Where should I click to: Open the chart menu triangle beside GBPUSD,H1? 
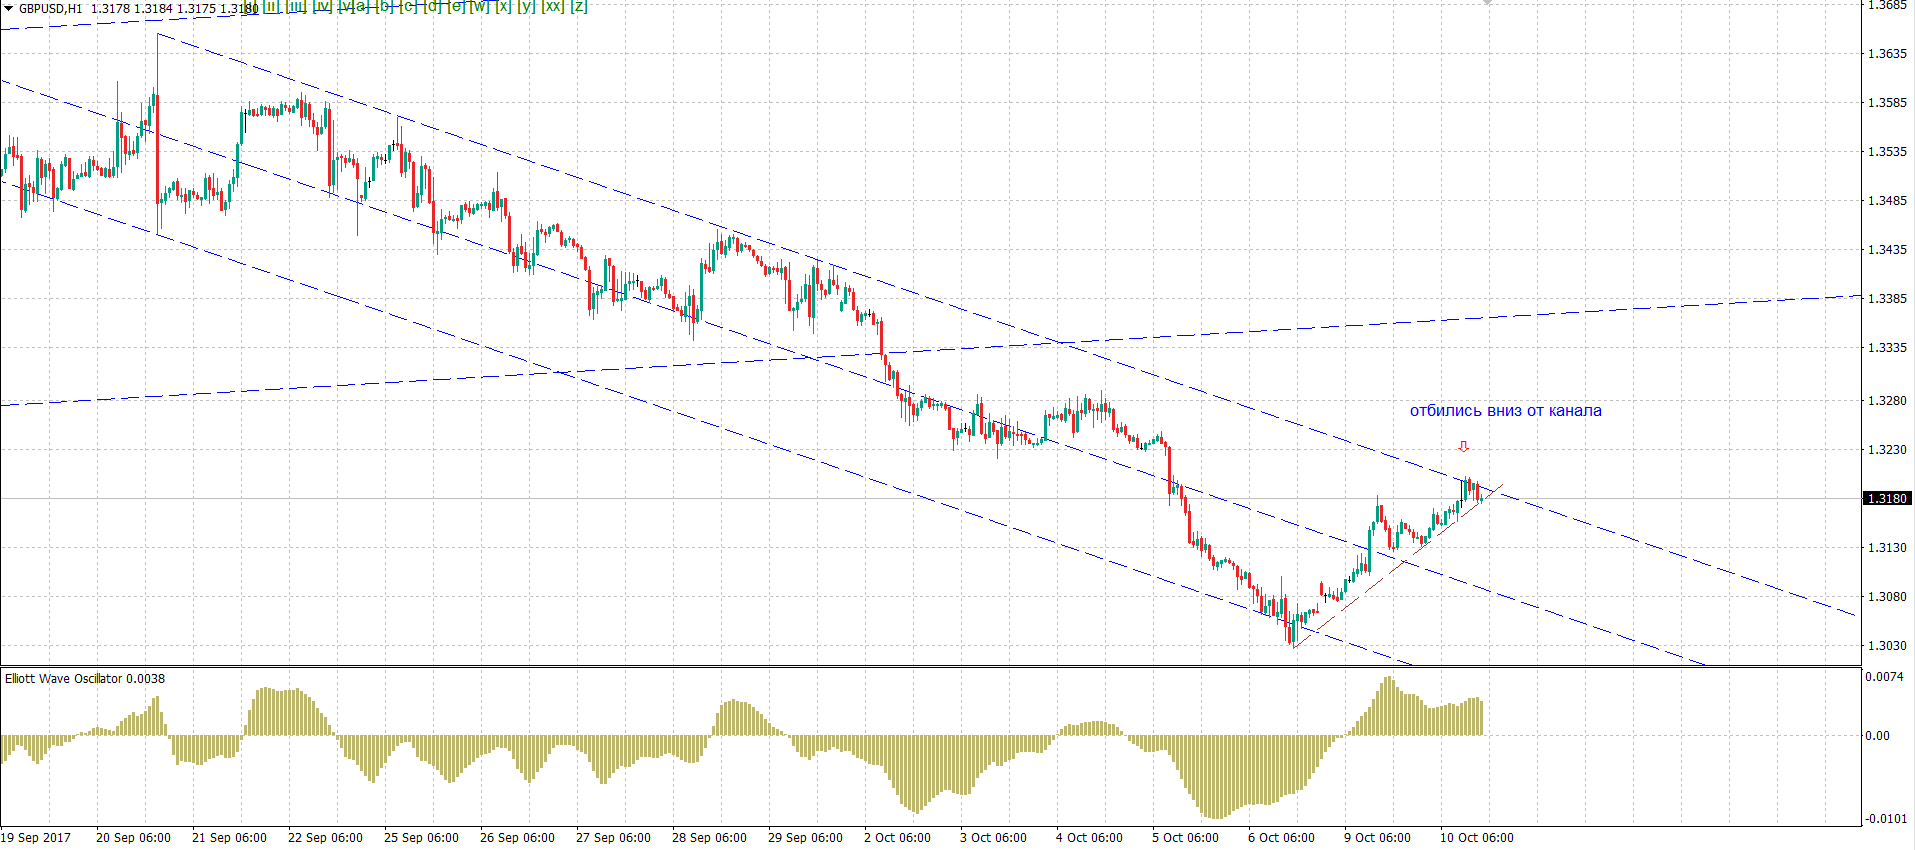click(8, 8)
